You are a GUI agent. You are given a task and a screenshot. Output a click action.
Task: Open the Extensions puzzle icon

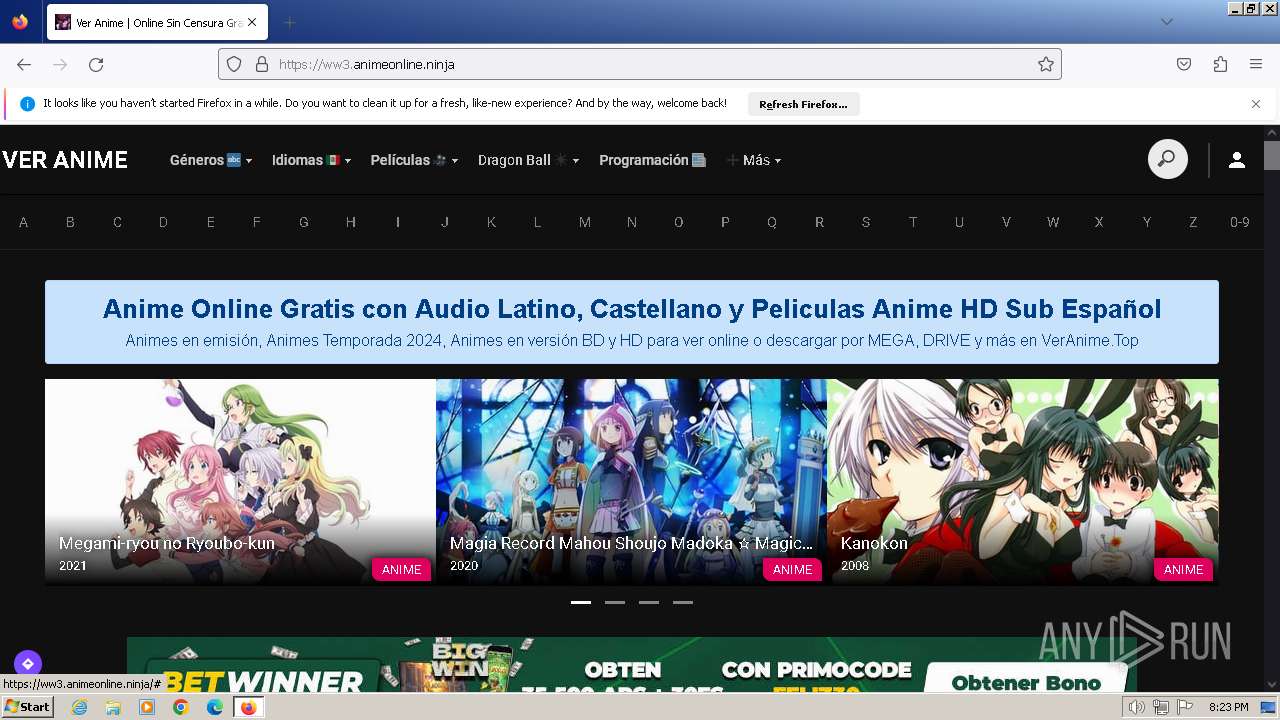pos(1220,64)
